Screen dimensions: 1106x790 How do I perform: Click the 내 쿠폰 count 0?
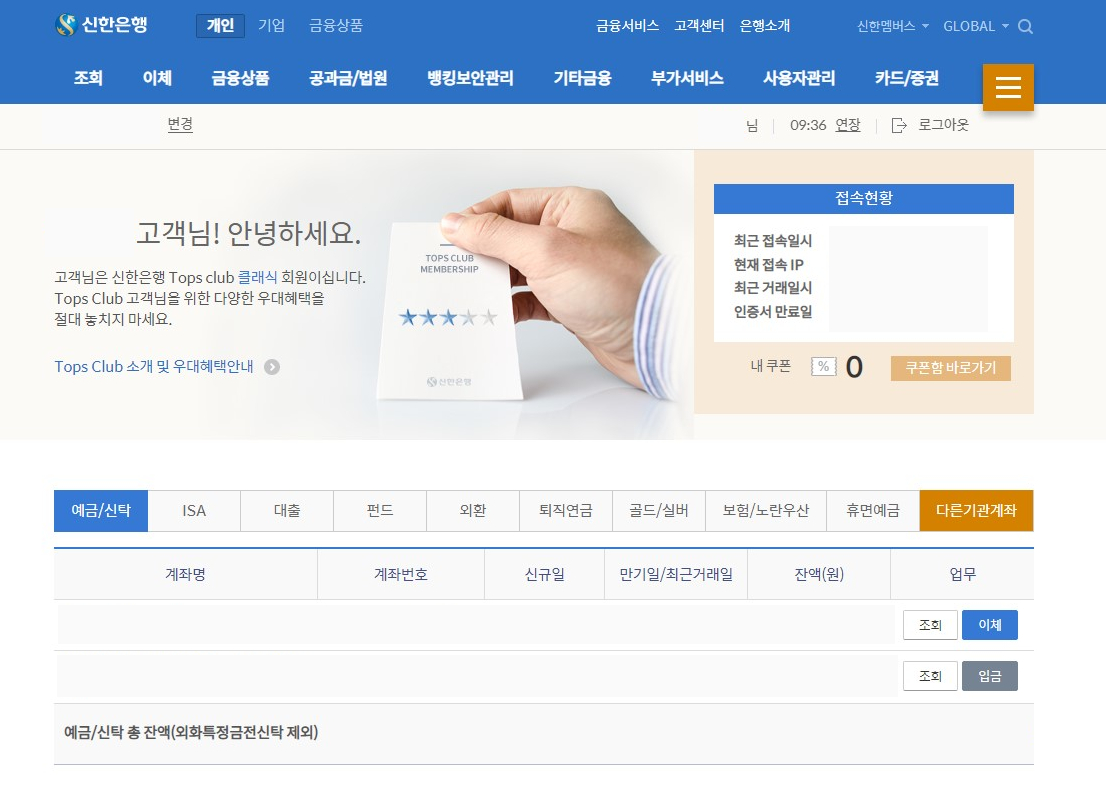pyautogui.click(x=854, y=367)
